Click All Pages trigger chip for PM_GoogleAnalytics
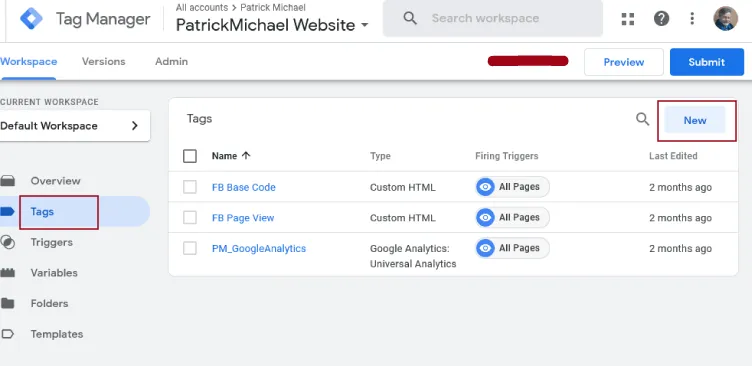752x366 pixels. click(512, 248)
